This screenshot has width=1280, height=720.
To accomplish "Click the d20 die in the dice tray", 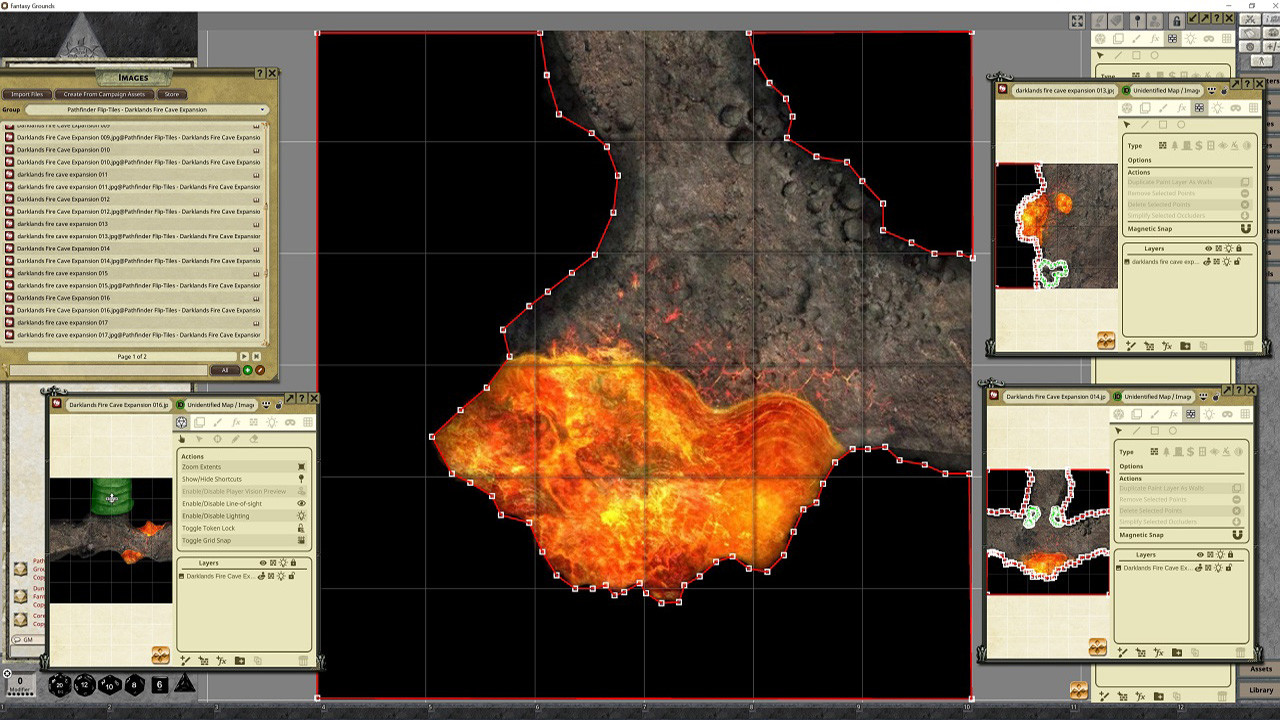I will [60, 685].
